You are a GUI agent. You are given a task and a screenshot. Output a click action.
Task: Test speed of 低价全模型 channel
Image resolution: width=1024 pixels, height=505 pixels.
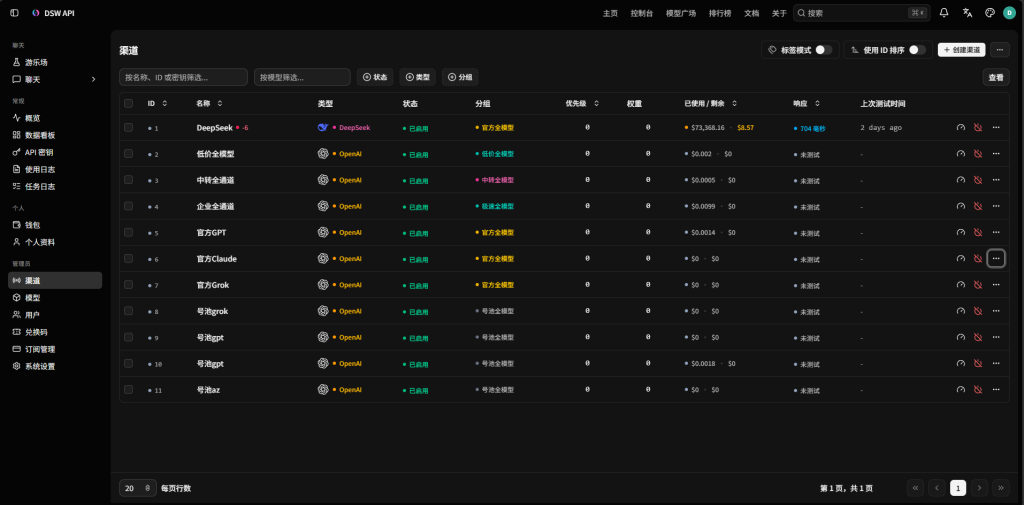pyautogui.click(x=961, y=154)
